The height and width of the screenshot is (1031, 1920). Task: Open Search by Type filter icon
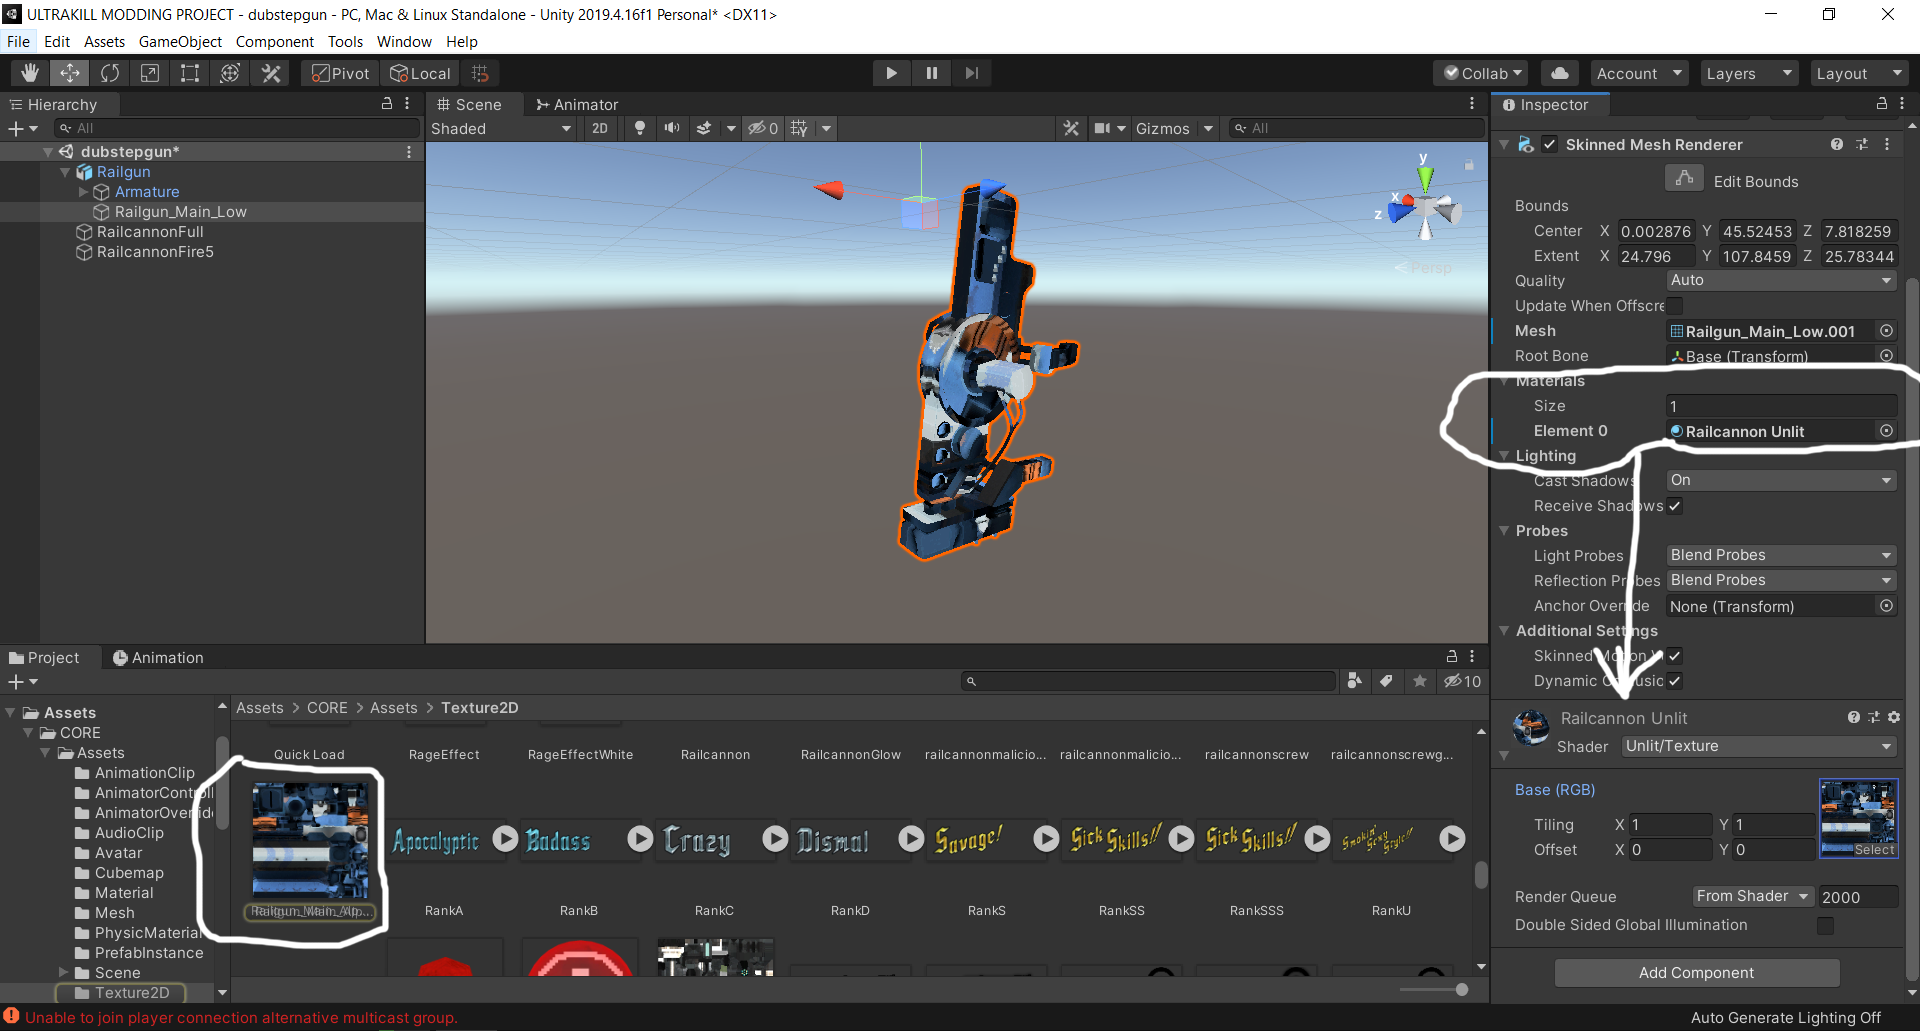pos(1354,681)
